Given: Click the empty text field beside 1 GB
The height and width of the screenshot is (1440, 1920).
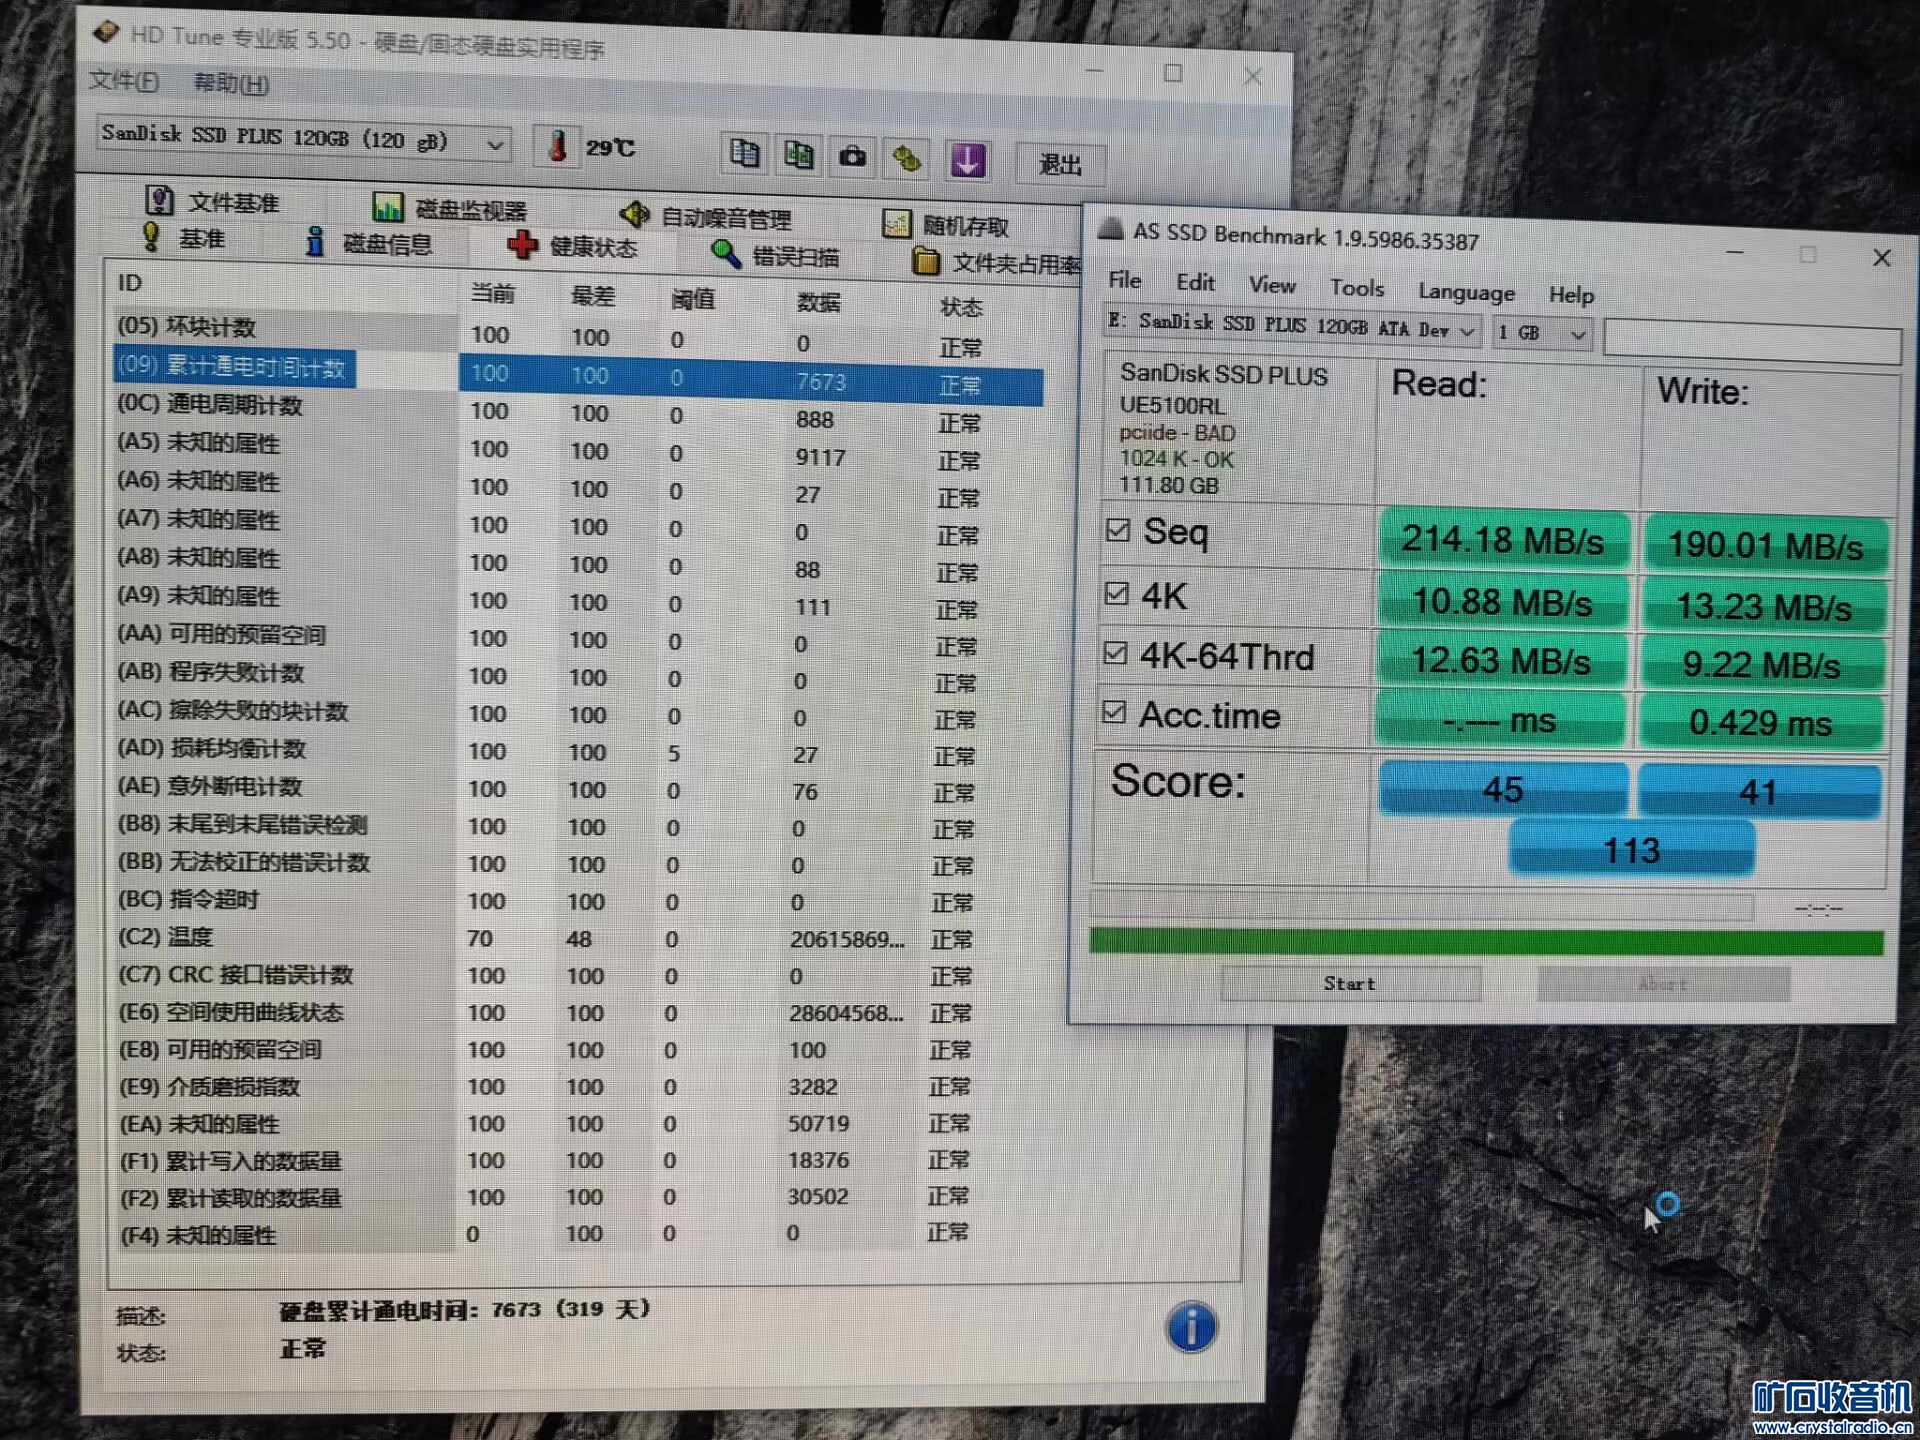Looking at the screenshot, I should coord(1751,342).
